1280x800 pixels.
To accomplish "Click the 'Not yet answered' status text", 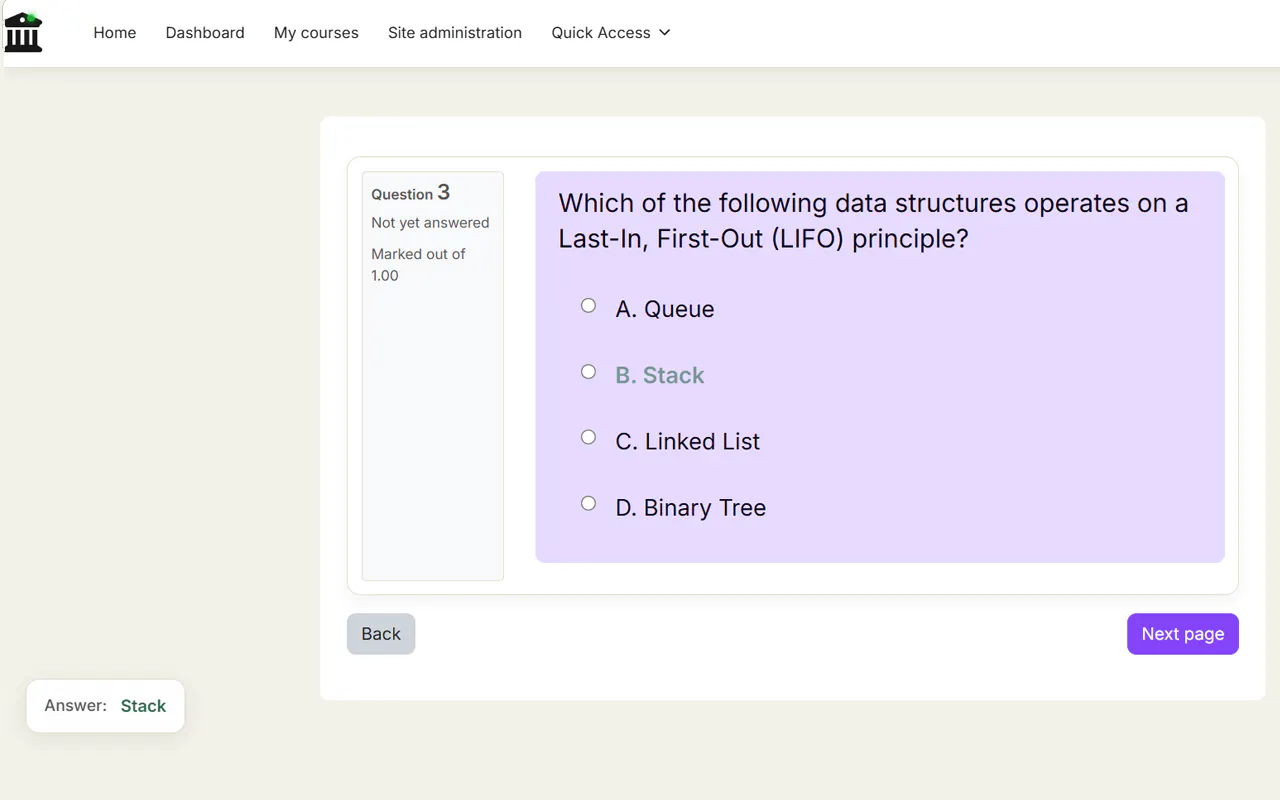I will click(x=430, y=223).
